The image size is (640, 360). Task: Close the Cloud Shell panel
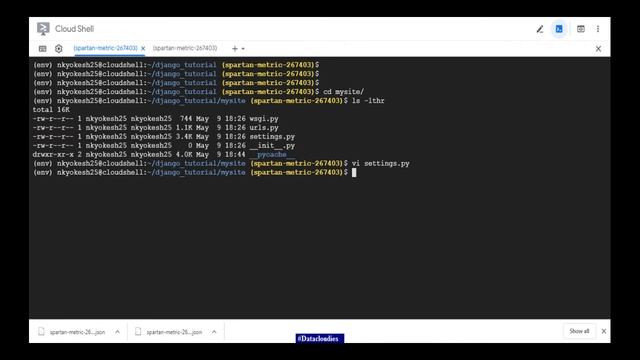[598, 49]
